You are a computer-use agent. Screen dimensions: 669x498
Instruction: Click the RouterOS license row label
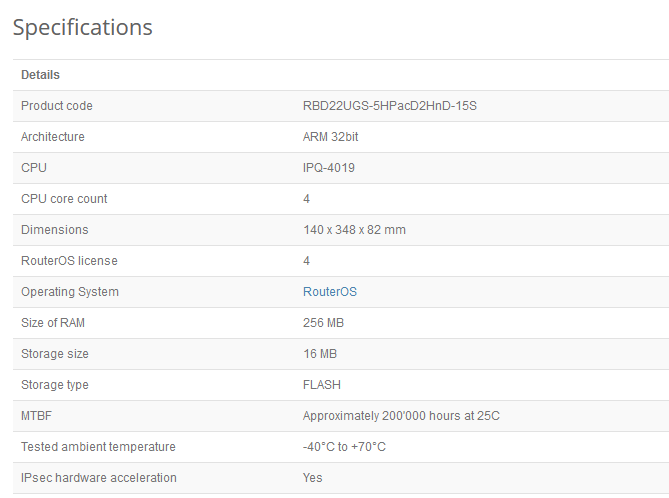click(69, 261)
